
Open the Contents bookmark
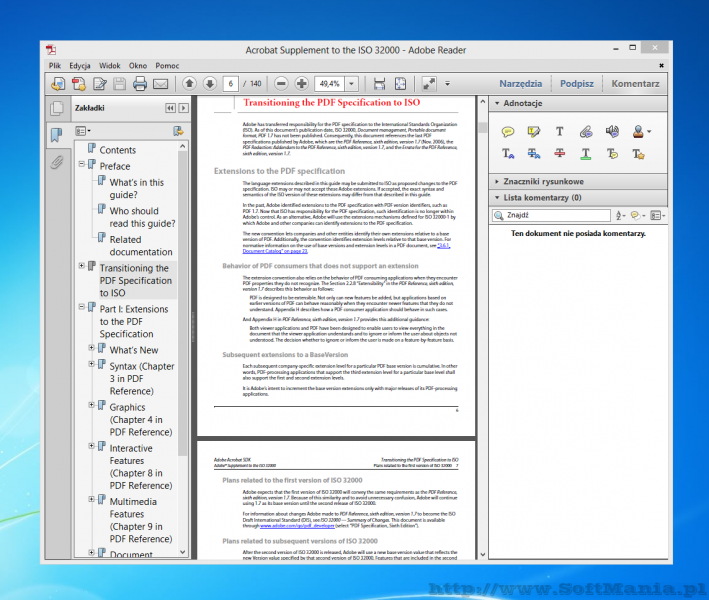coord(118,150)
